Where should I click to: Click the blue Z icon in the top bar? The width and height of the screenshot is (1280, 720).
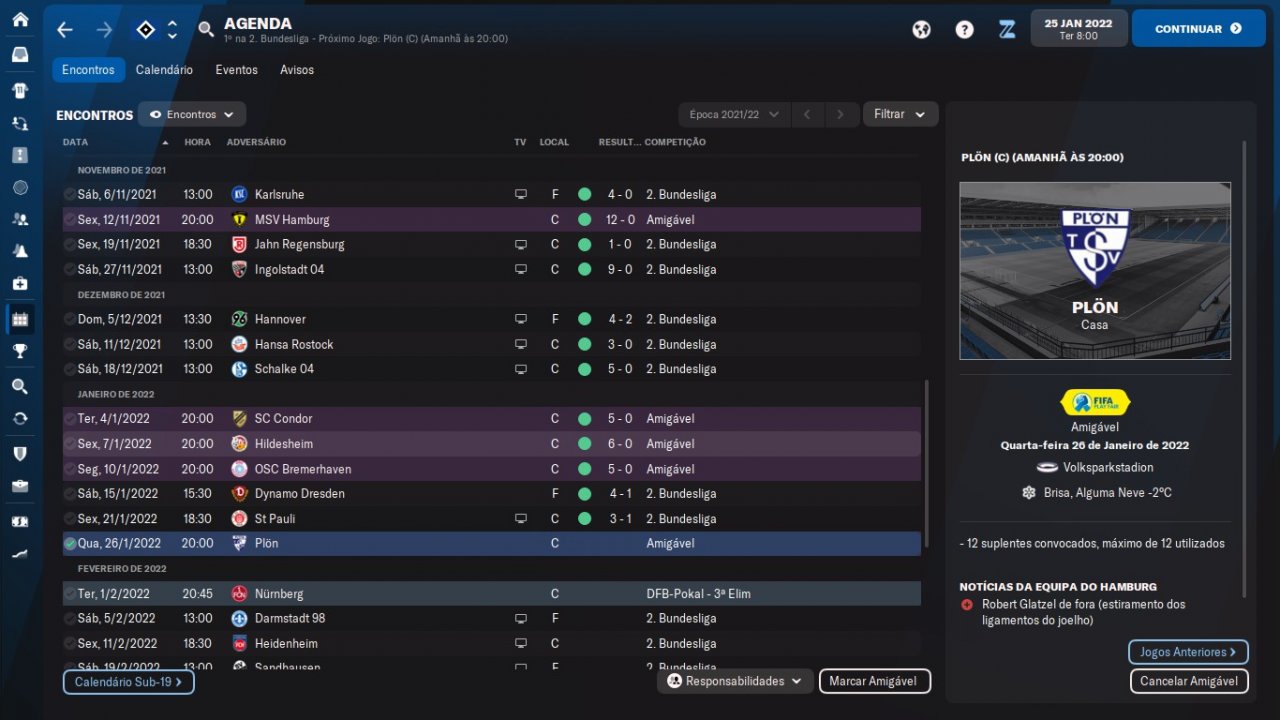(1007, 29)
